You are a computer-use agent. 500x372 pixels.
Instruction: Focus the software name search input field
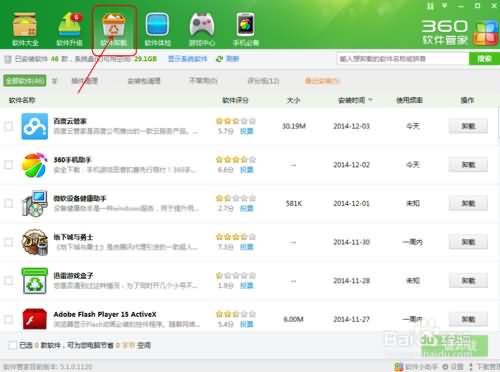[x=403, y=59]
